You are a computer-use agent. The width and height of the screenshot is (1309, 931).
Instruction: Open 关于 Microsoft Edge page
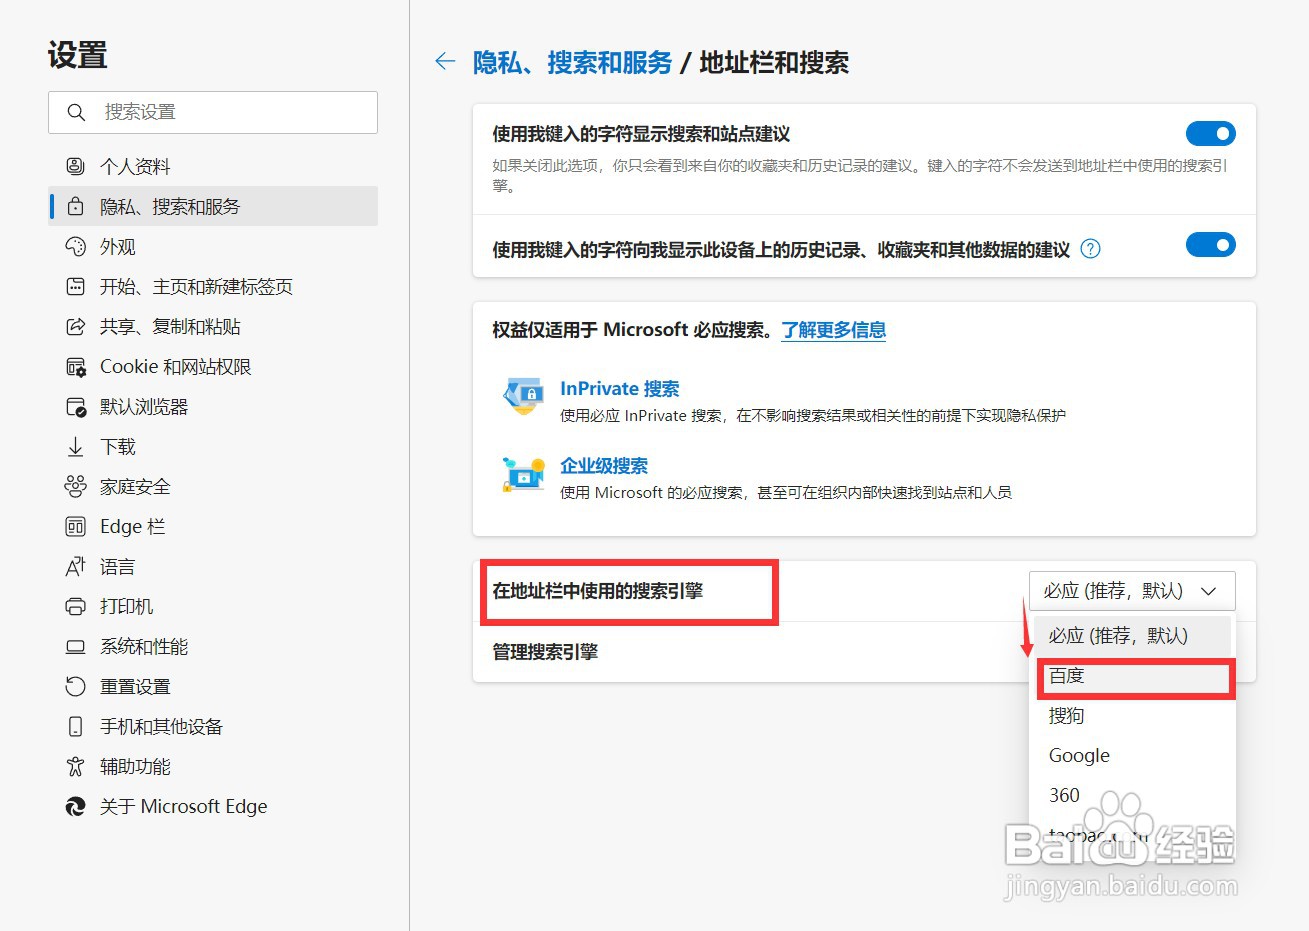76,806
